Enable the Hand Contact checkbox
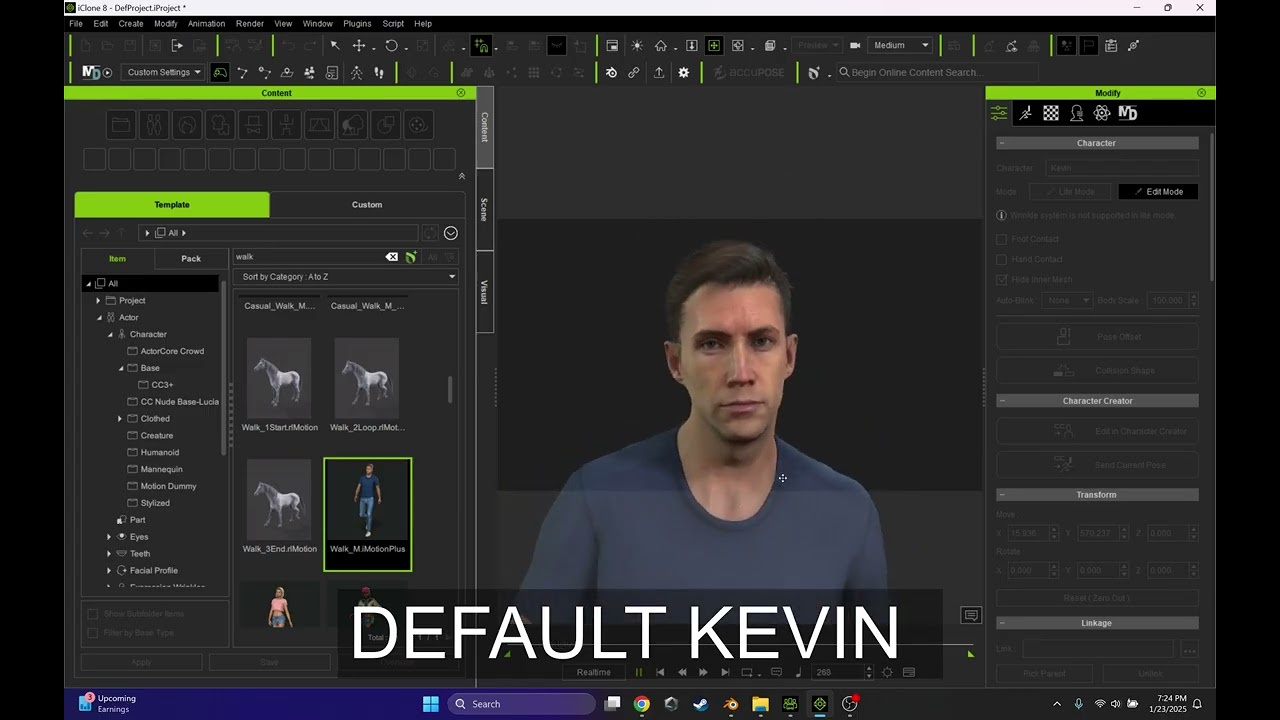This screenshot has height=720, width=1280. [x=1002, y=259]
